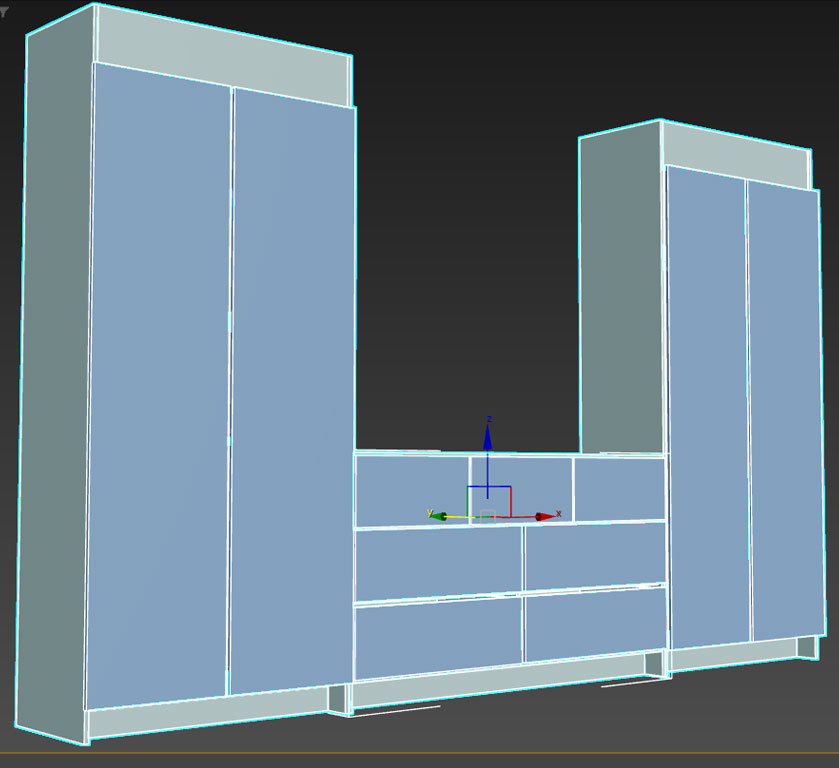
Task: Grab the blue Z-axis arrow of the gizmo
Action: click(x=487, y=438)
